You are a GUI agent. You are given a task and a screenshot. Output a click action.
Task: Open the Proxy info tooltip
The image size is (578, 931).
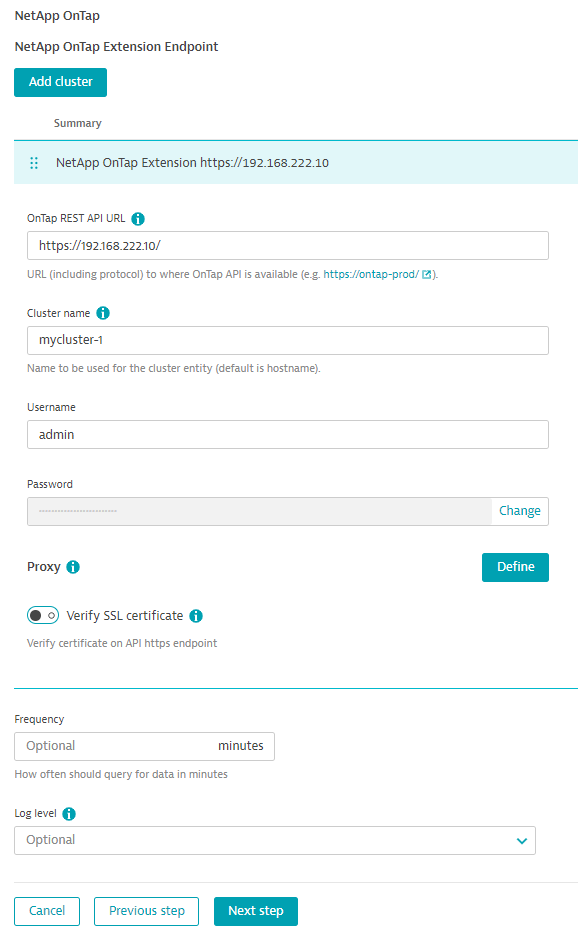point(72,566)
